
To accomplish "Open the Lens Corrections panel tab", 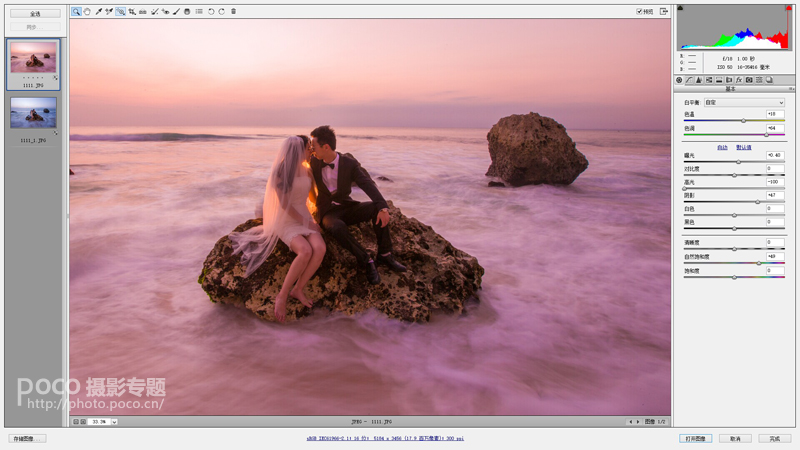I will point(729,80).
